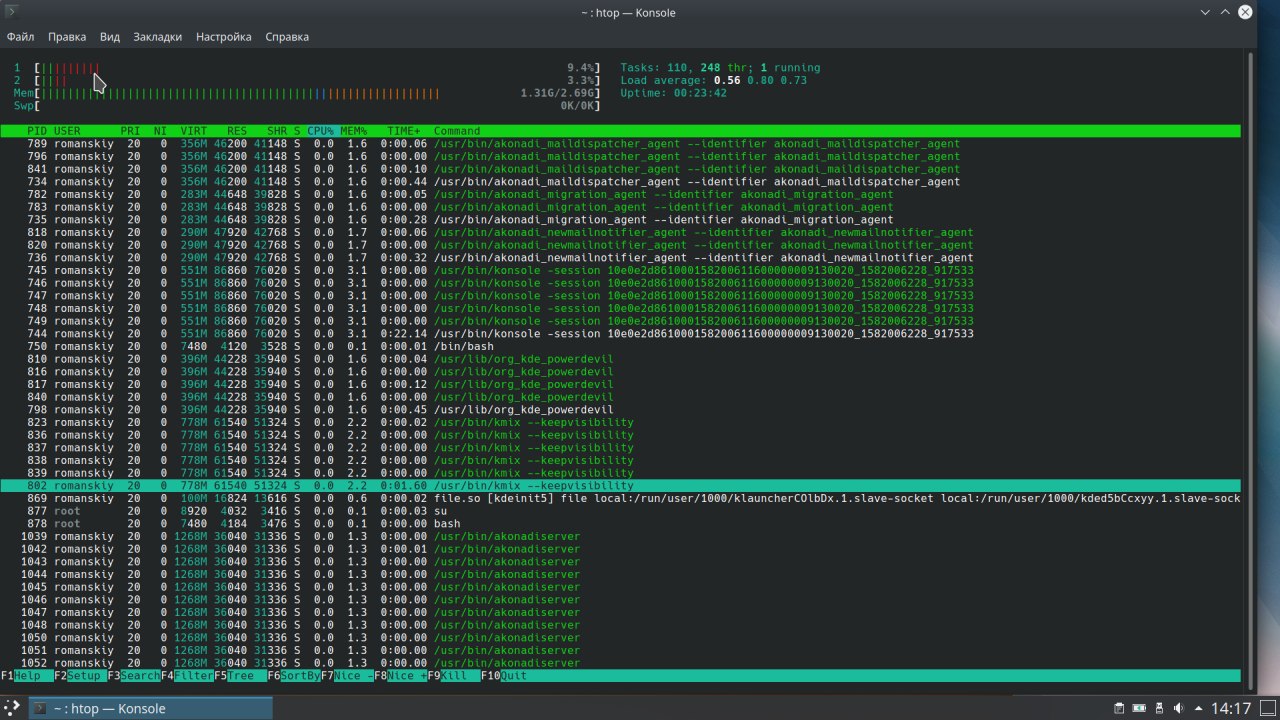Open the removable device notifier icon
Image resolution: width=1280 pixels, height=720 pixels.
click(x=1158, y=709)
